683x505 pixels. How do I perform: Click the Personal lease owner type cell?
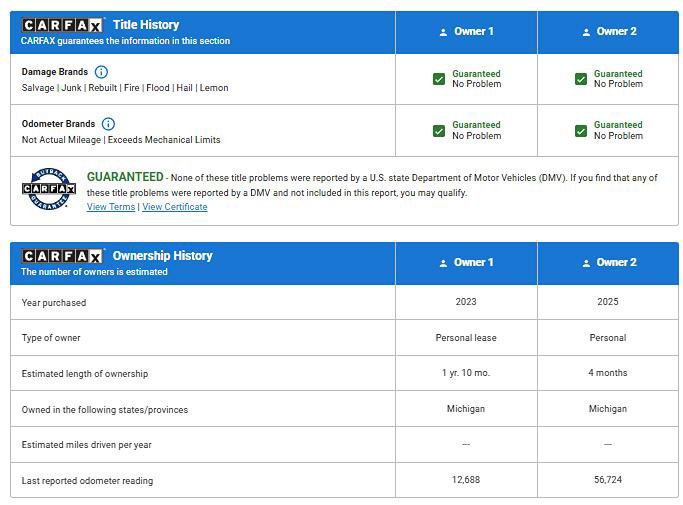click(466, 338)
